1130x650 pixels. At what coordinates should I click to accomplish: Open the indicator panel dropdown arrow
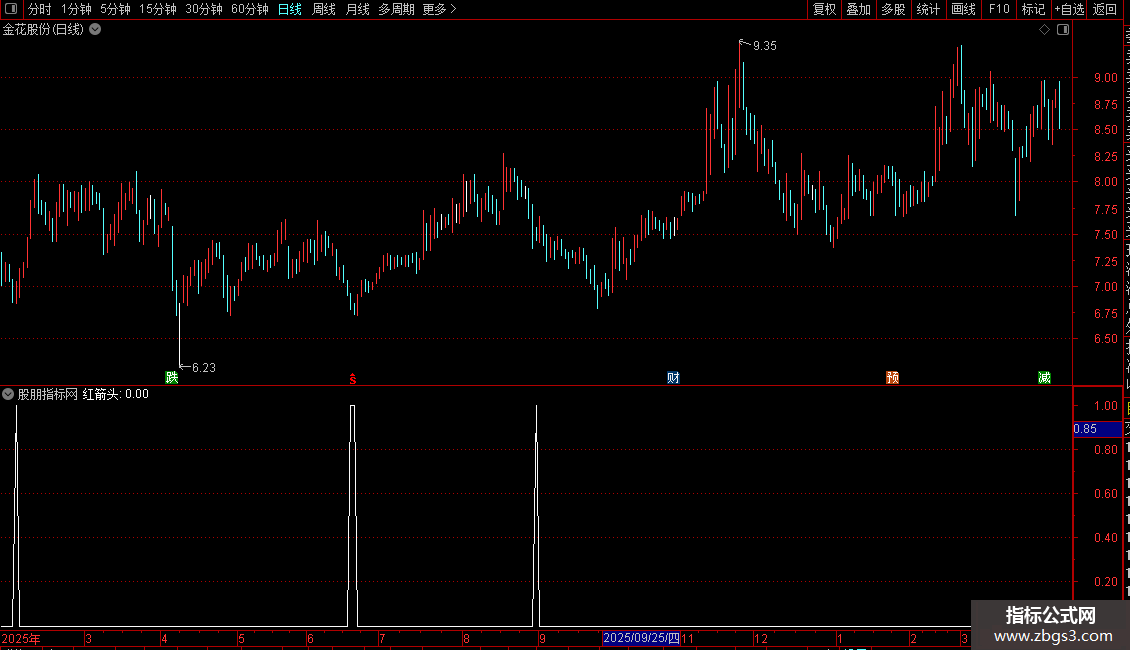click(8, 394)
